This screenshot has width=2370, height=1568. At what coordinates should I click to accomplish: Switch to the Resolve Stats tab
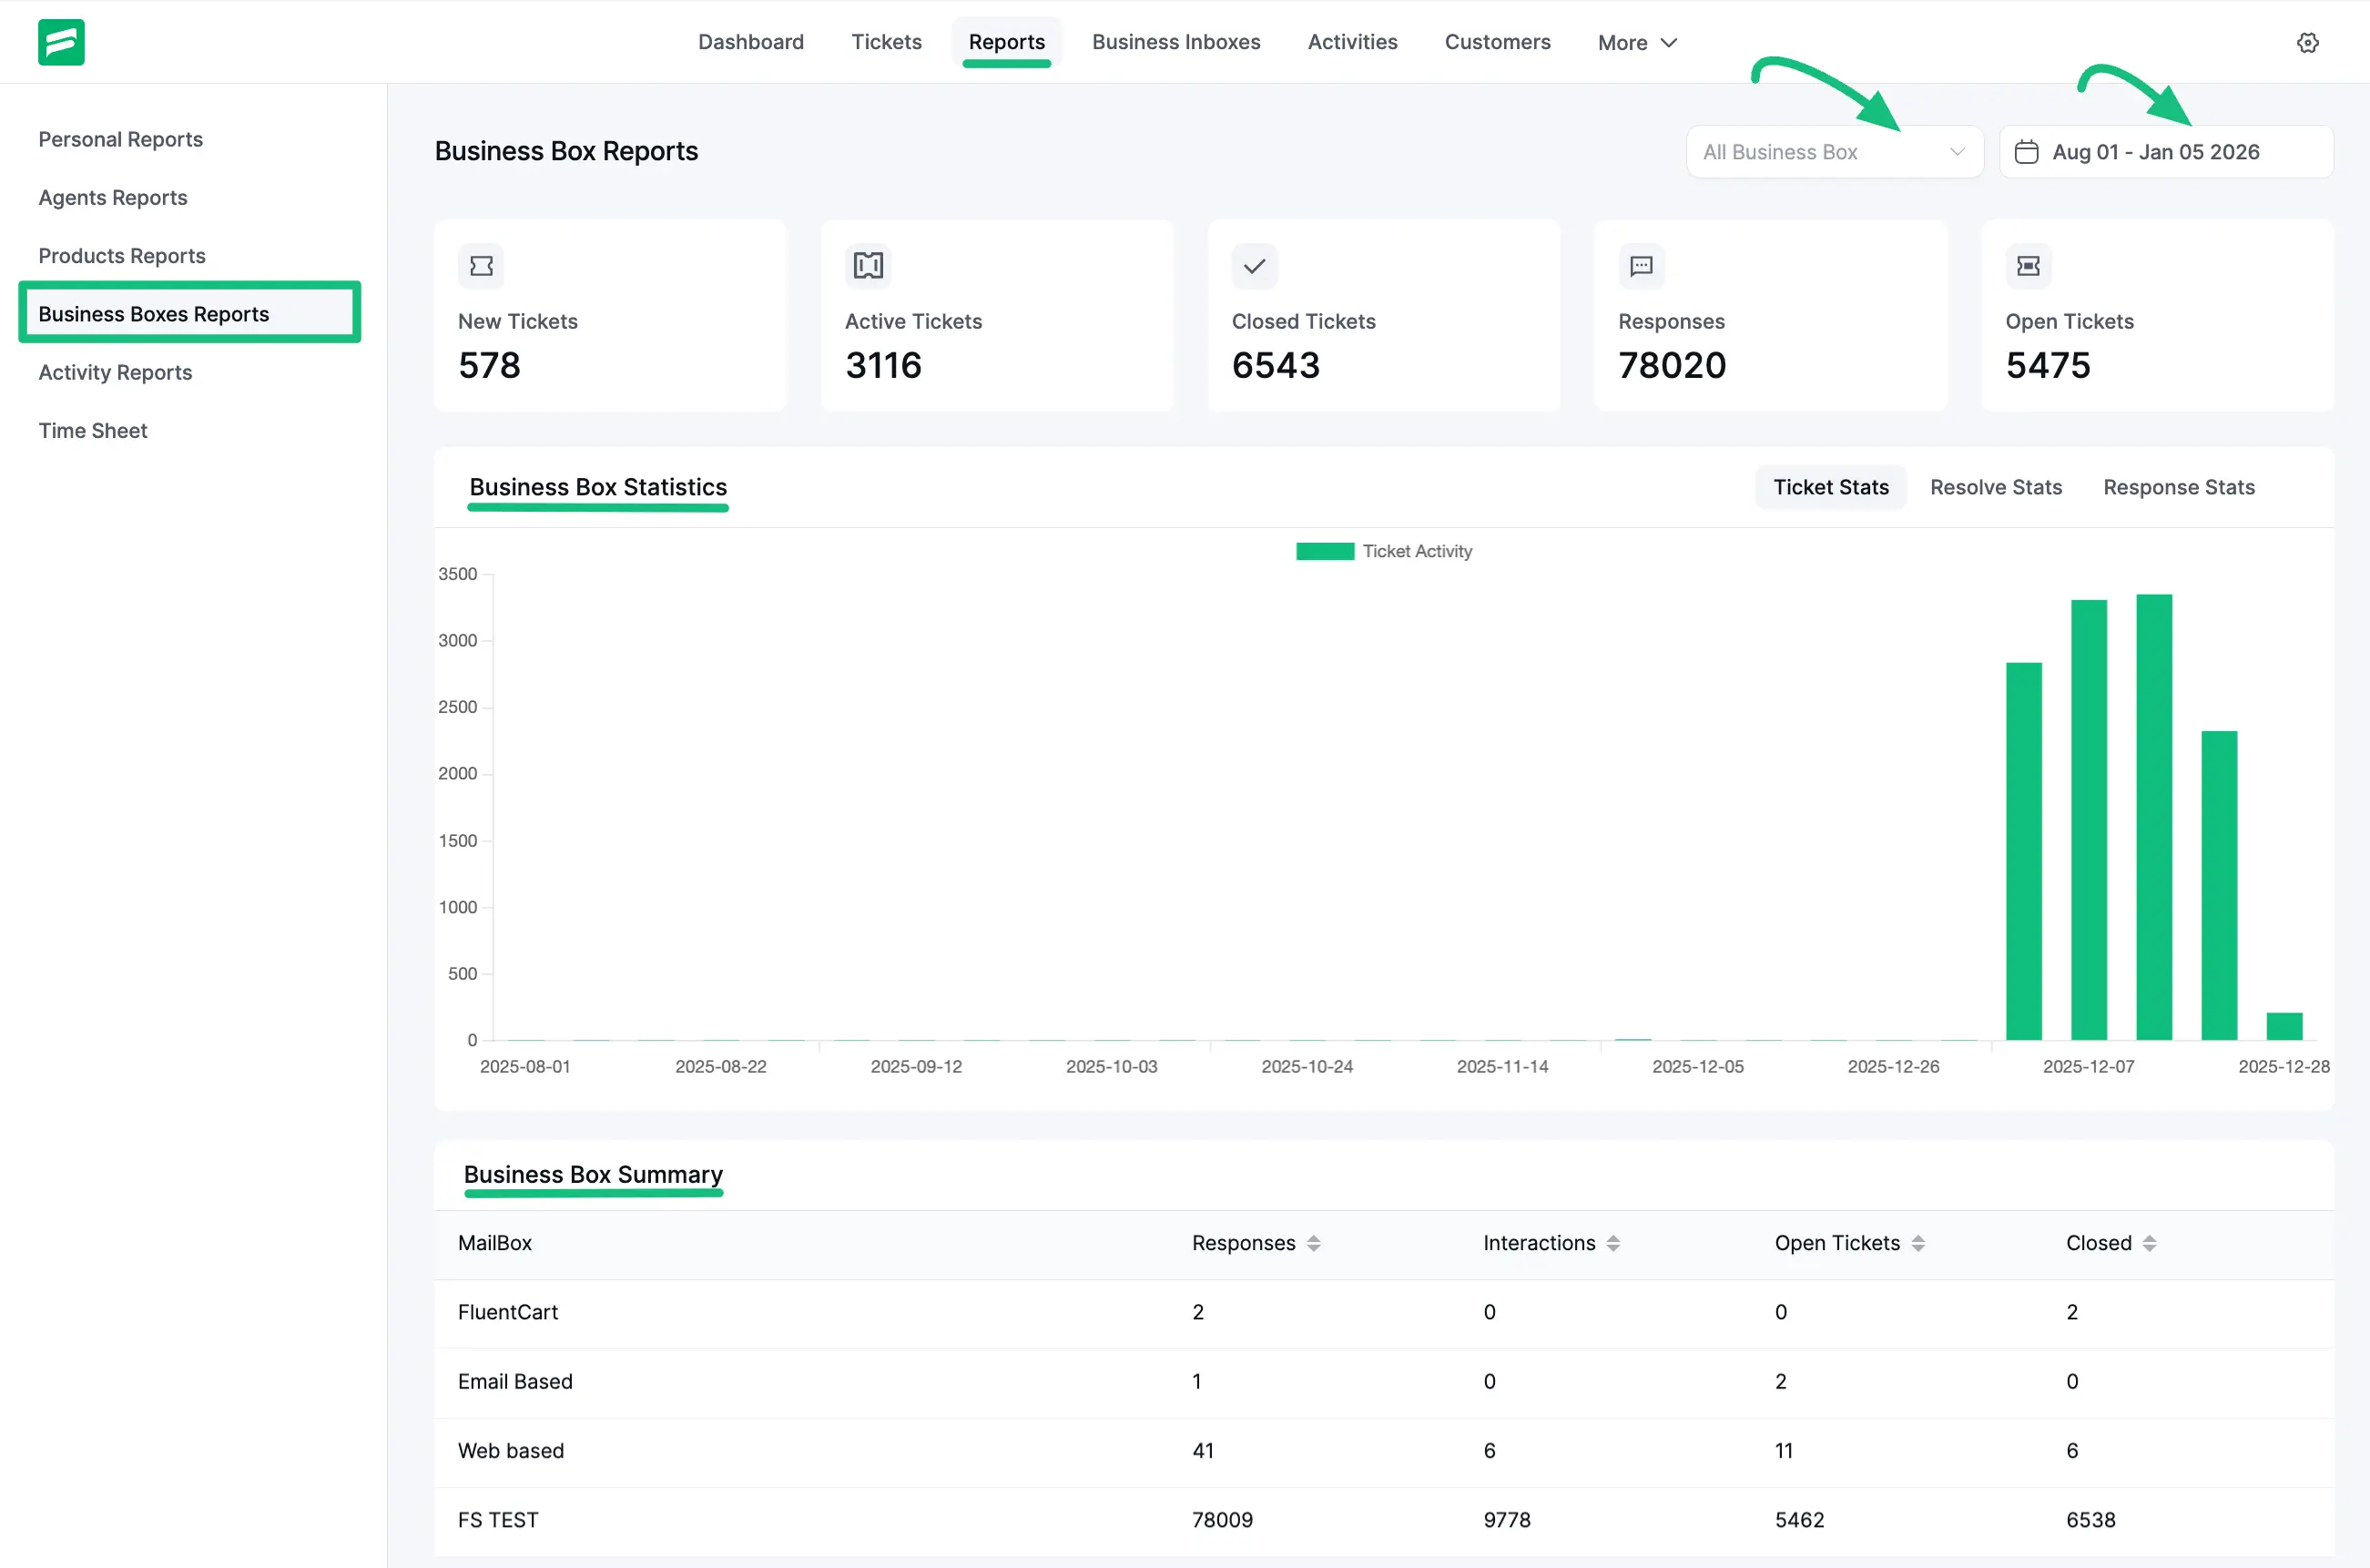1995,487
